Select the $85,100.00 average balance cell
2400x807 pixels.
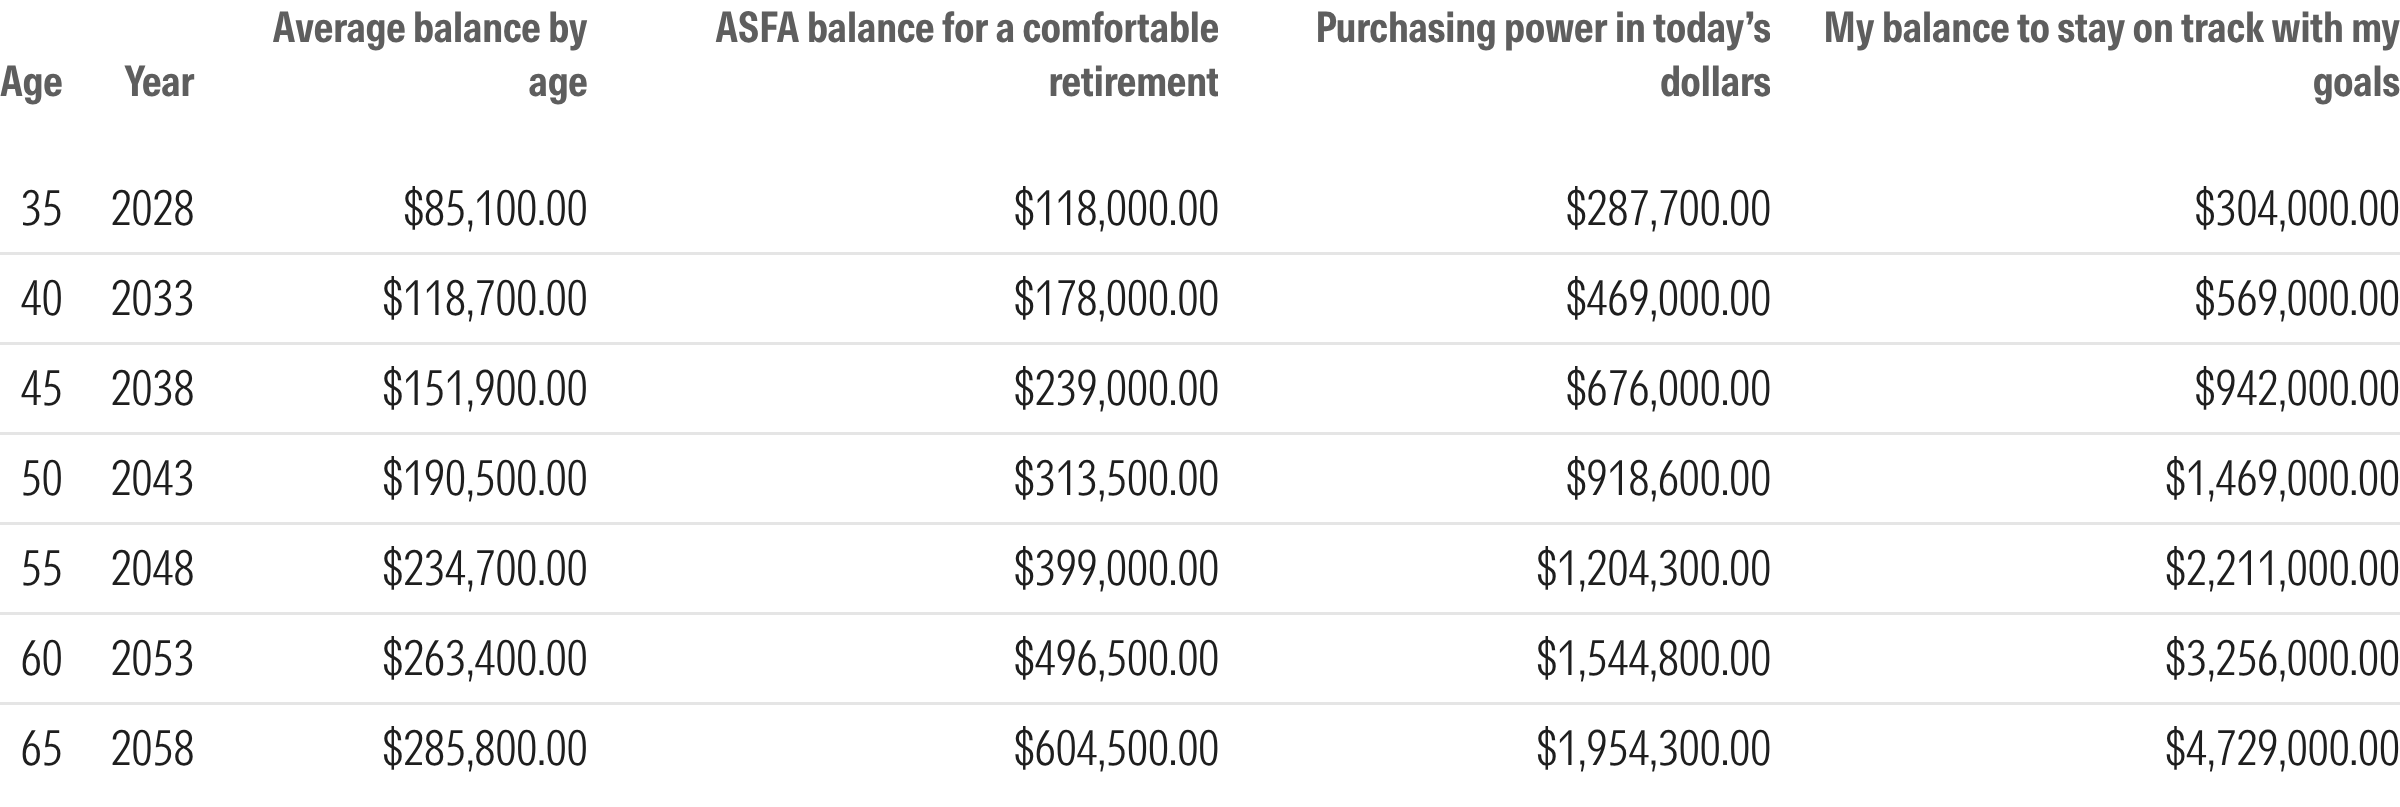tap(495, 209)
